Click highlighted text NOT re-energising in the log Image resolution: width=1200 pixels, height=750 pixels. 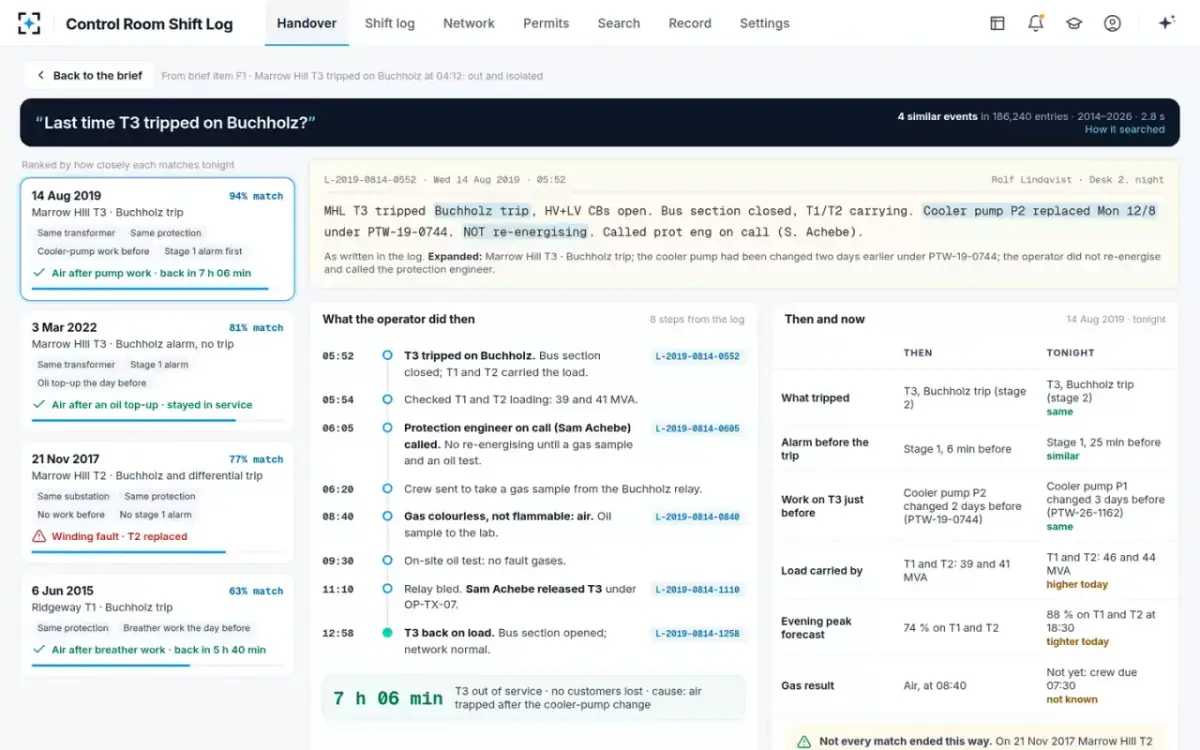[x=525, y=232]
